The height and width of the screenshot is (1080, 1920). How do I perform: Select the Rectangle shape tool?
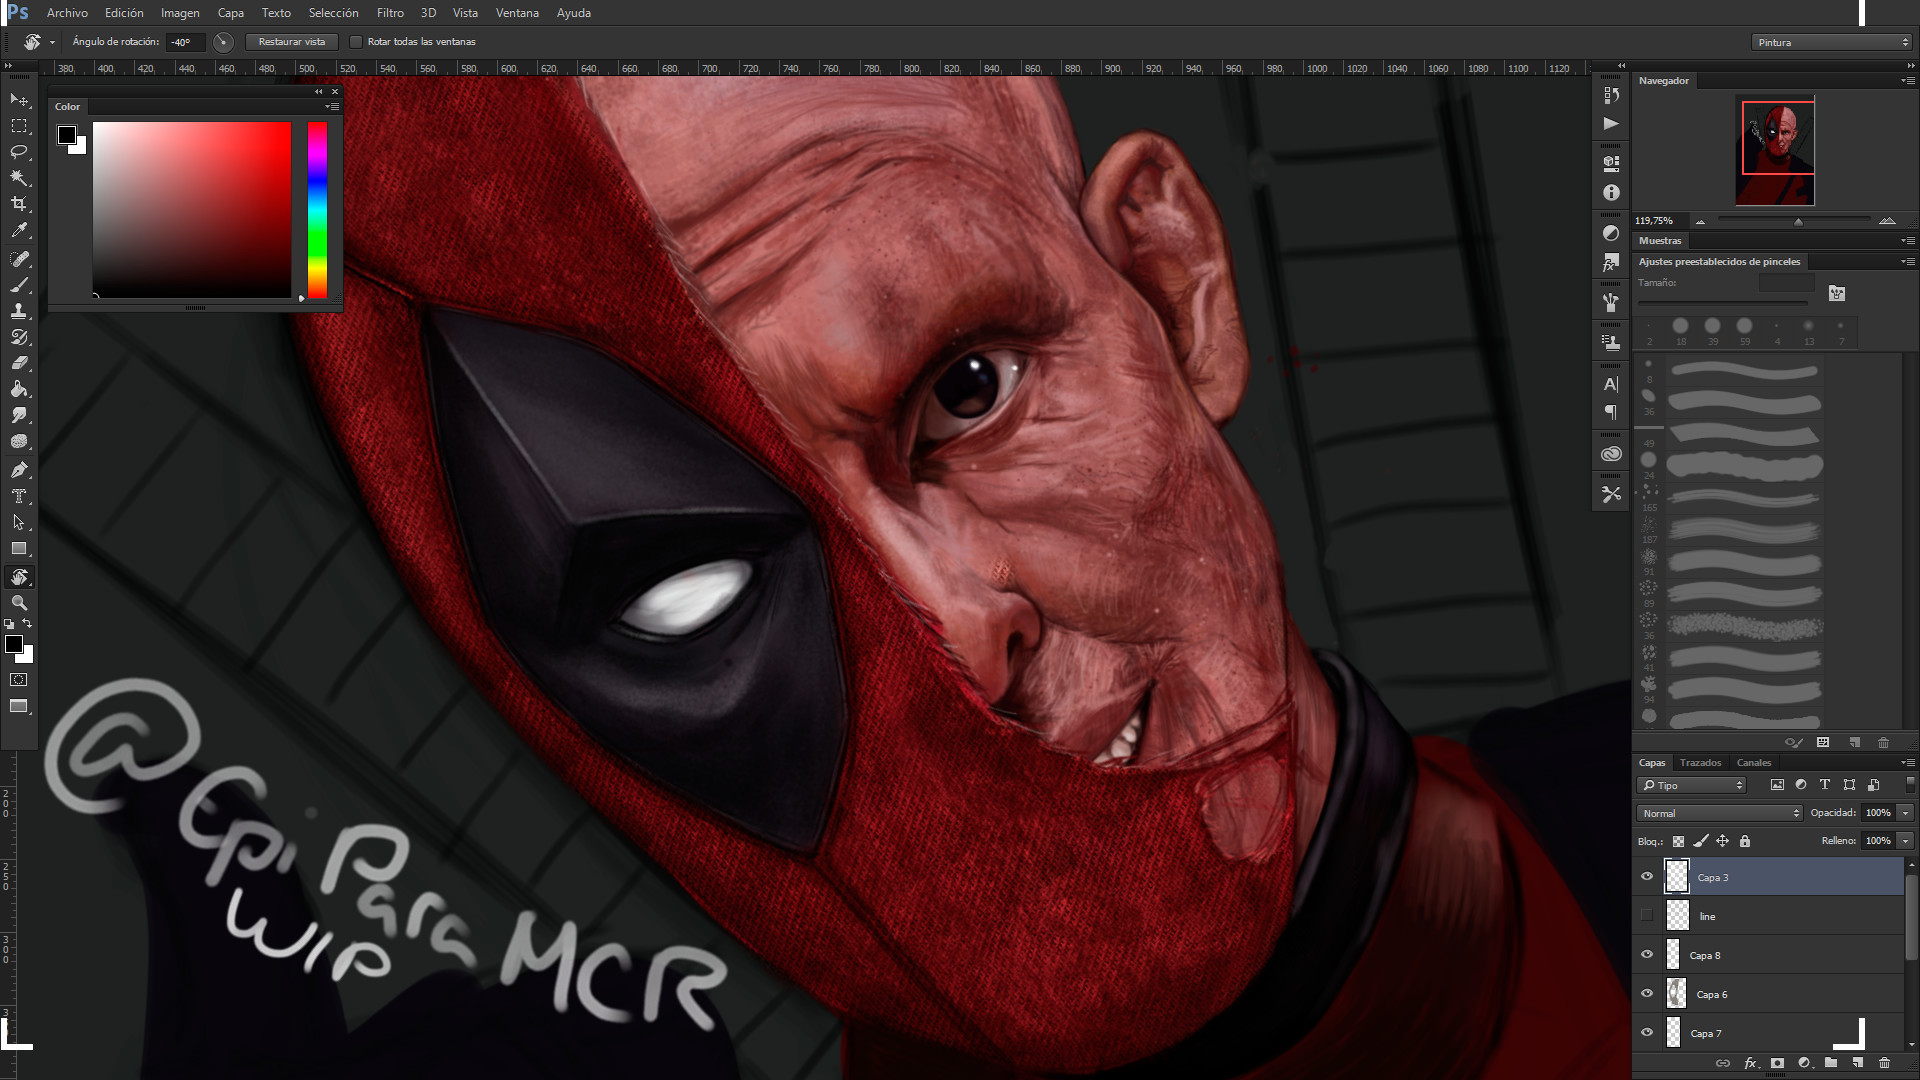19,548
